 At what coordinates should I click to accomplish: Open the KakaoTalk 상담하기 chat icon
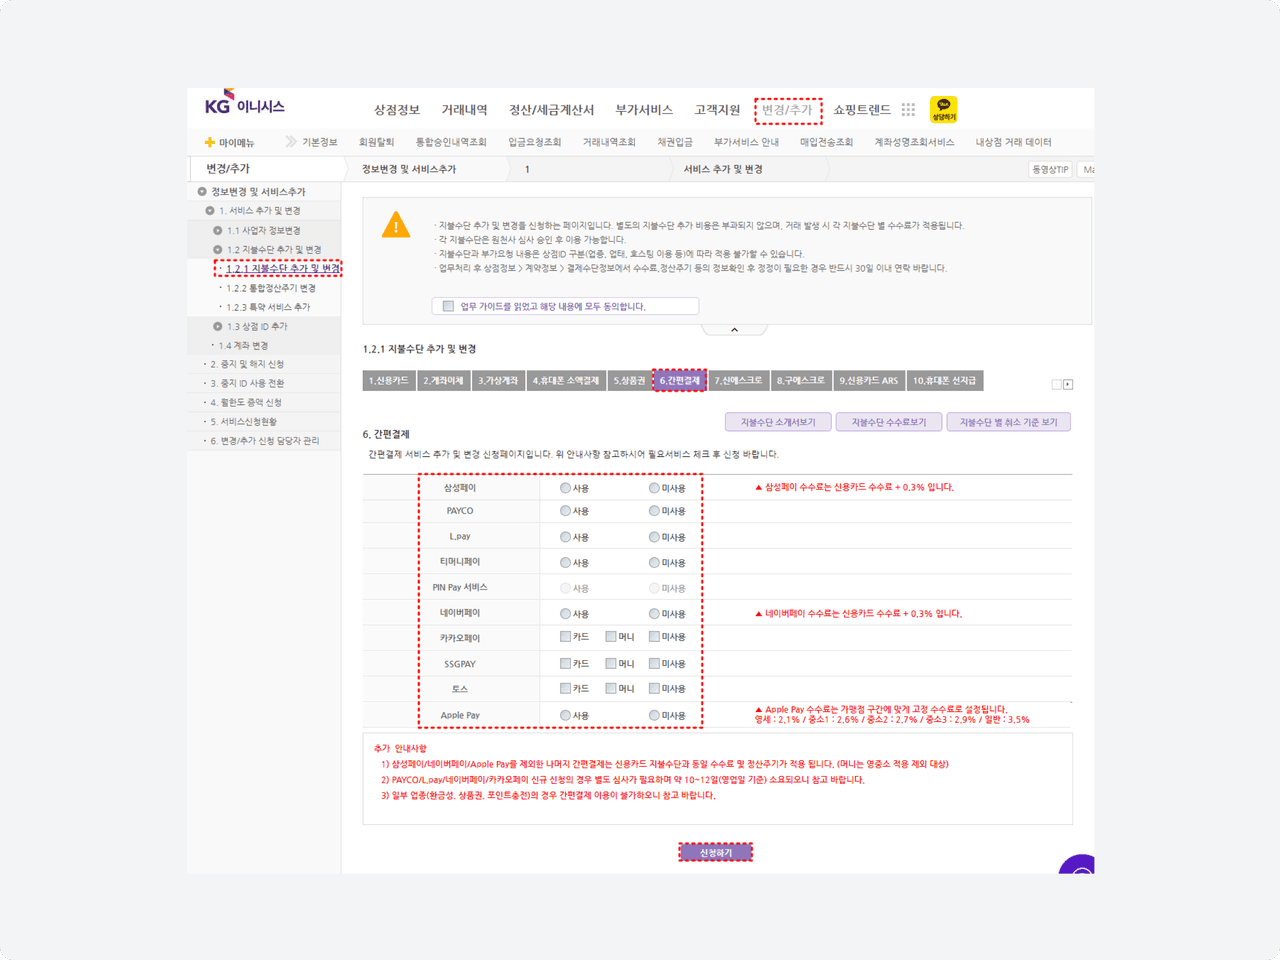[x=943, y=109]
